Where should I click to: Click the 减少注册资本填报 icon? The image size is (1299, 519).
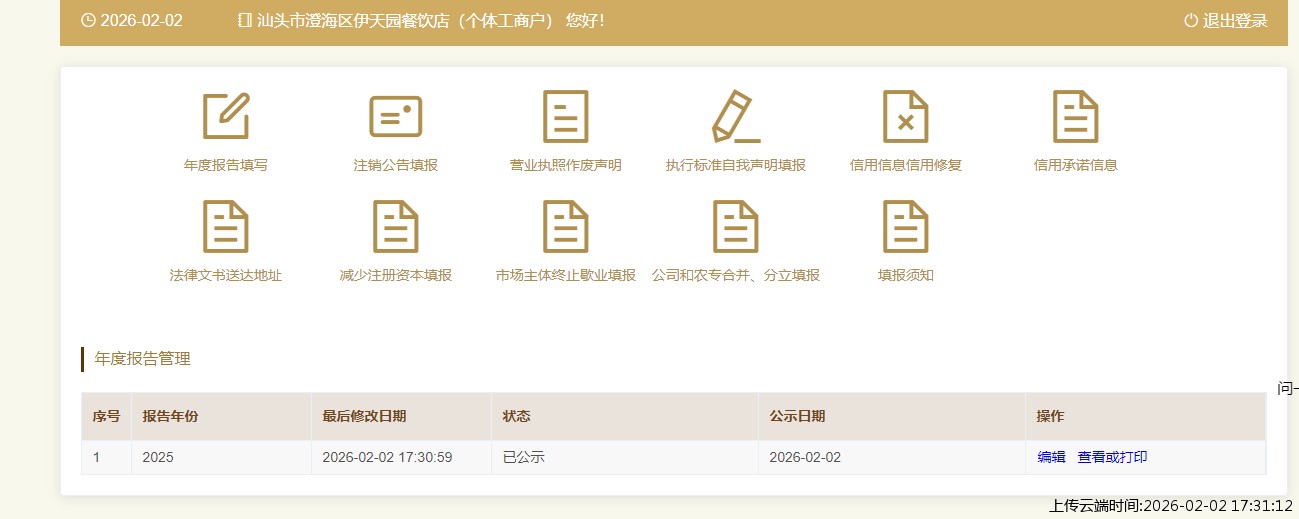[x=395, y=226]
